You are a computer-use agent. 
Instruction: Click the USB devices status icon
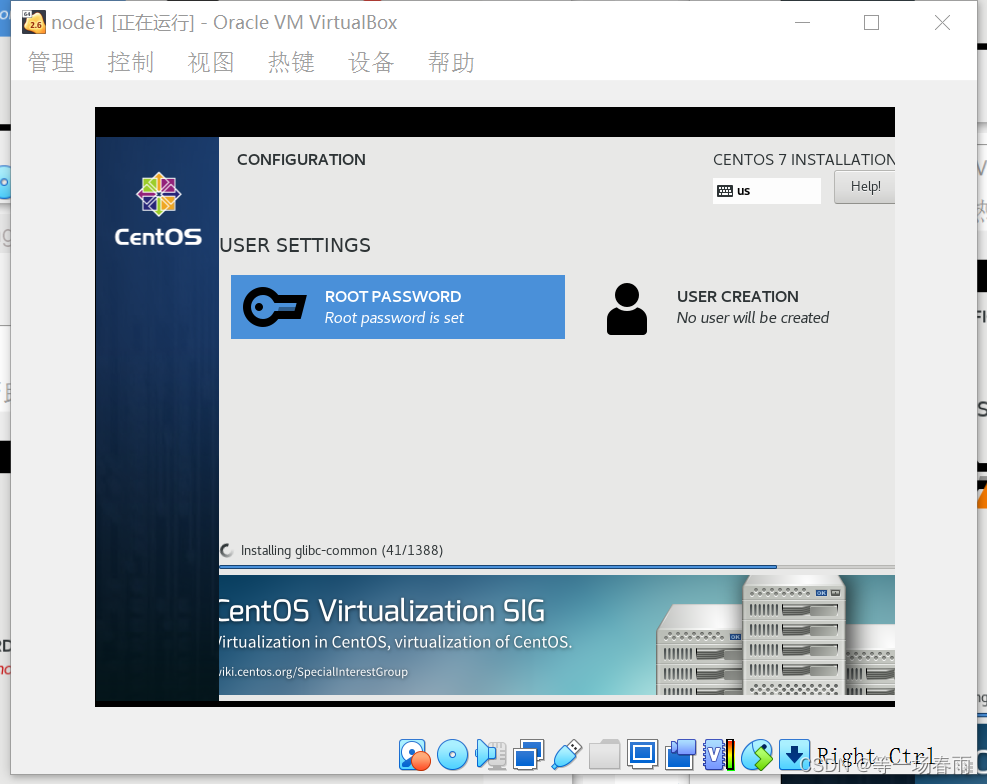pyautogui.click(x=567, y=754)
